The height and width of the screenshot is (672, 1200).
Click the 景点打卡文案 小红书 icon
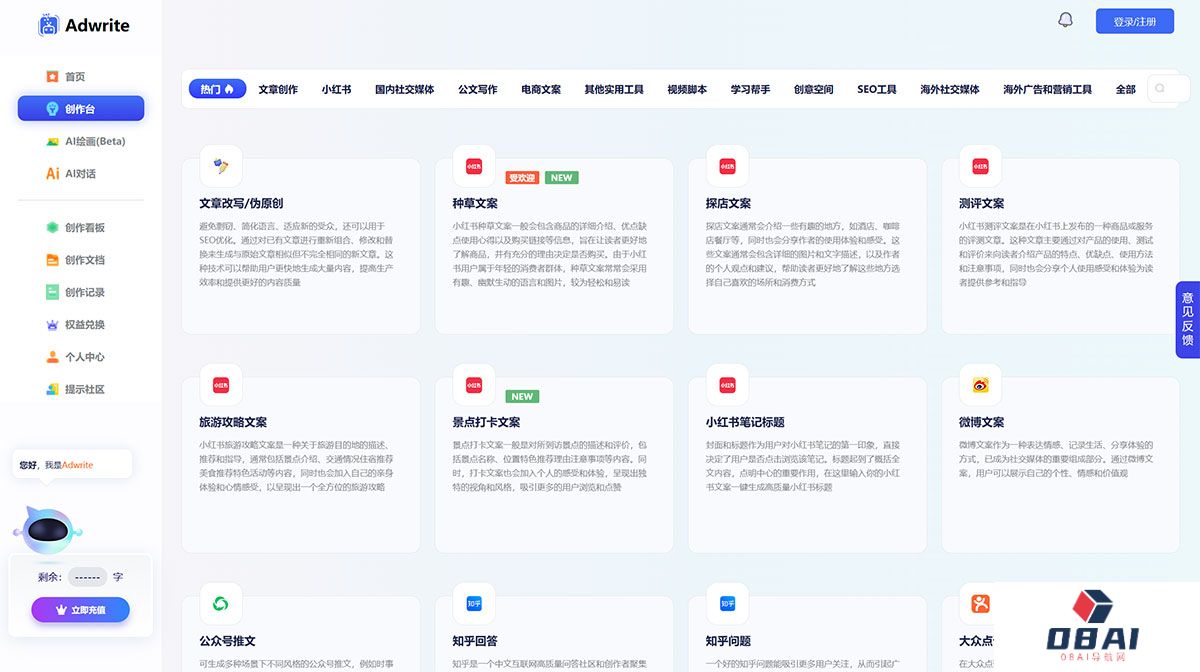click(474, 385)
